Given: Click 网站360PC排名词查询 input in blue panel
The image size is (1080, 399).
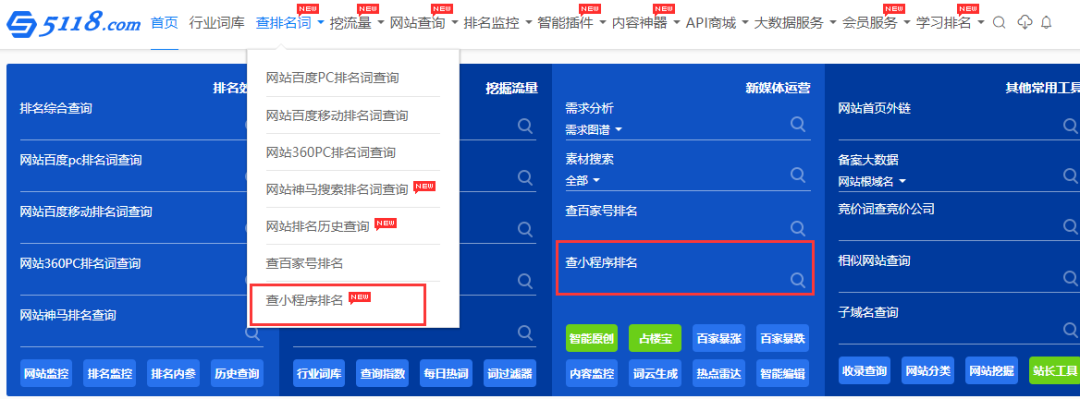Looking at the screenshot, I should (134, 281).
